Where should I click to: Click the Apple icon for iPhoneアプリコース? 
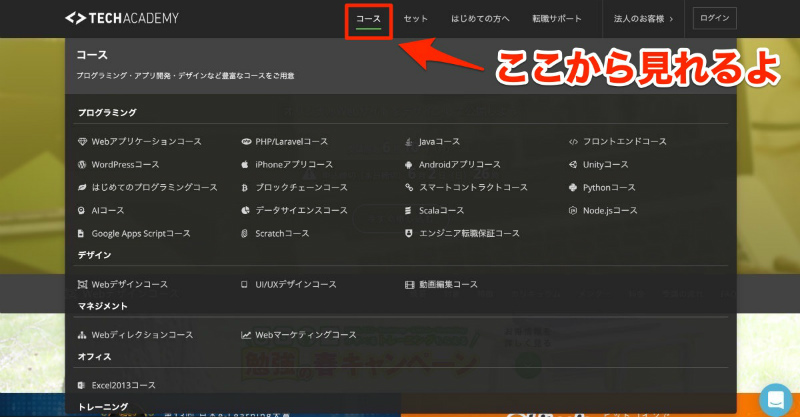pyautogui.click(x=245, y=165)
